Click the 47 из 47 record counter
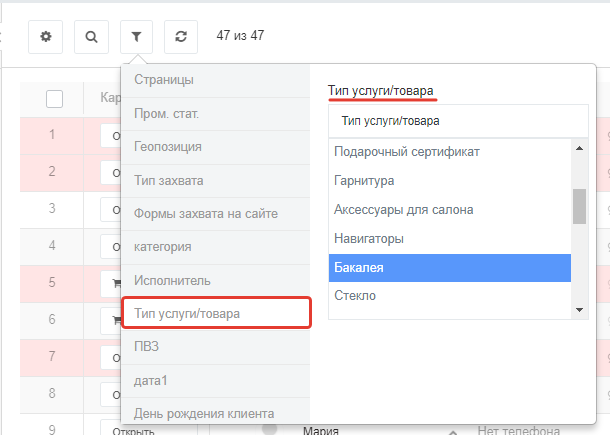 (240, 36)
